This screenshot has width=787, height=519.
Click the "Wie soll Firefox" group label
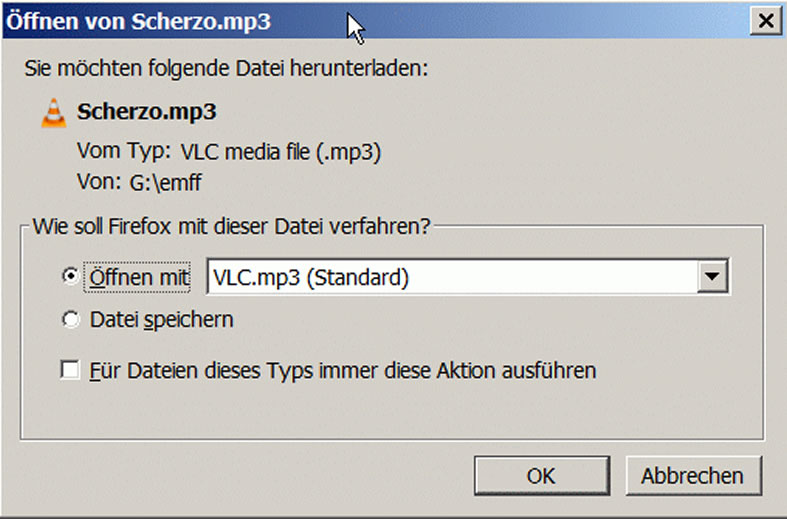(x=231, y=226)
